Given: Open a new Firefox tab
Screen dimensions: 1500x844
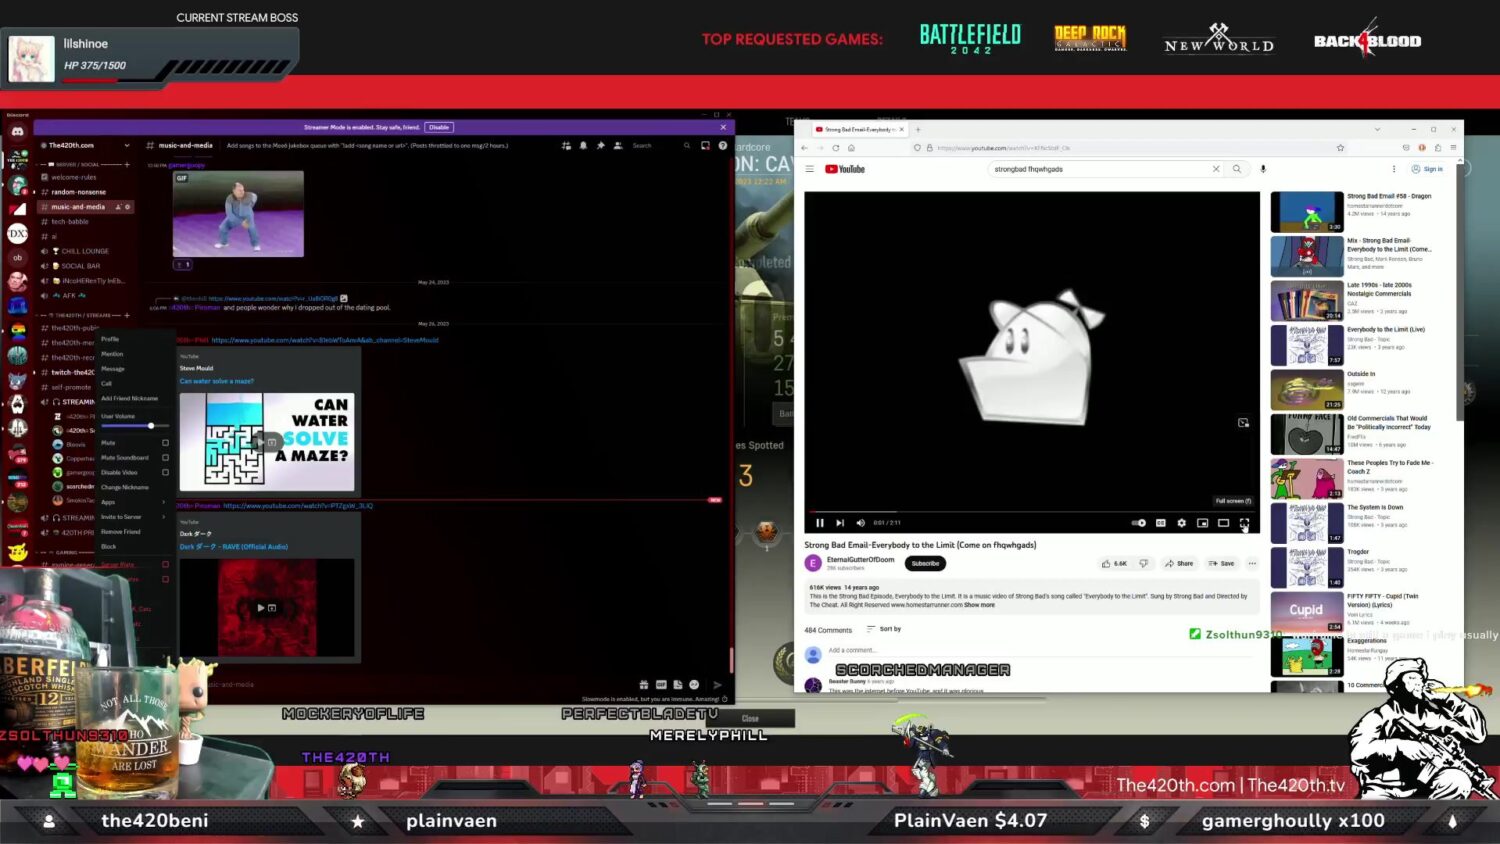Looking at the screenshot, I should [x=918, y=129].
